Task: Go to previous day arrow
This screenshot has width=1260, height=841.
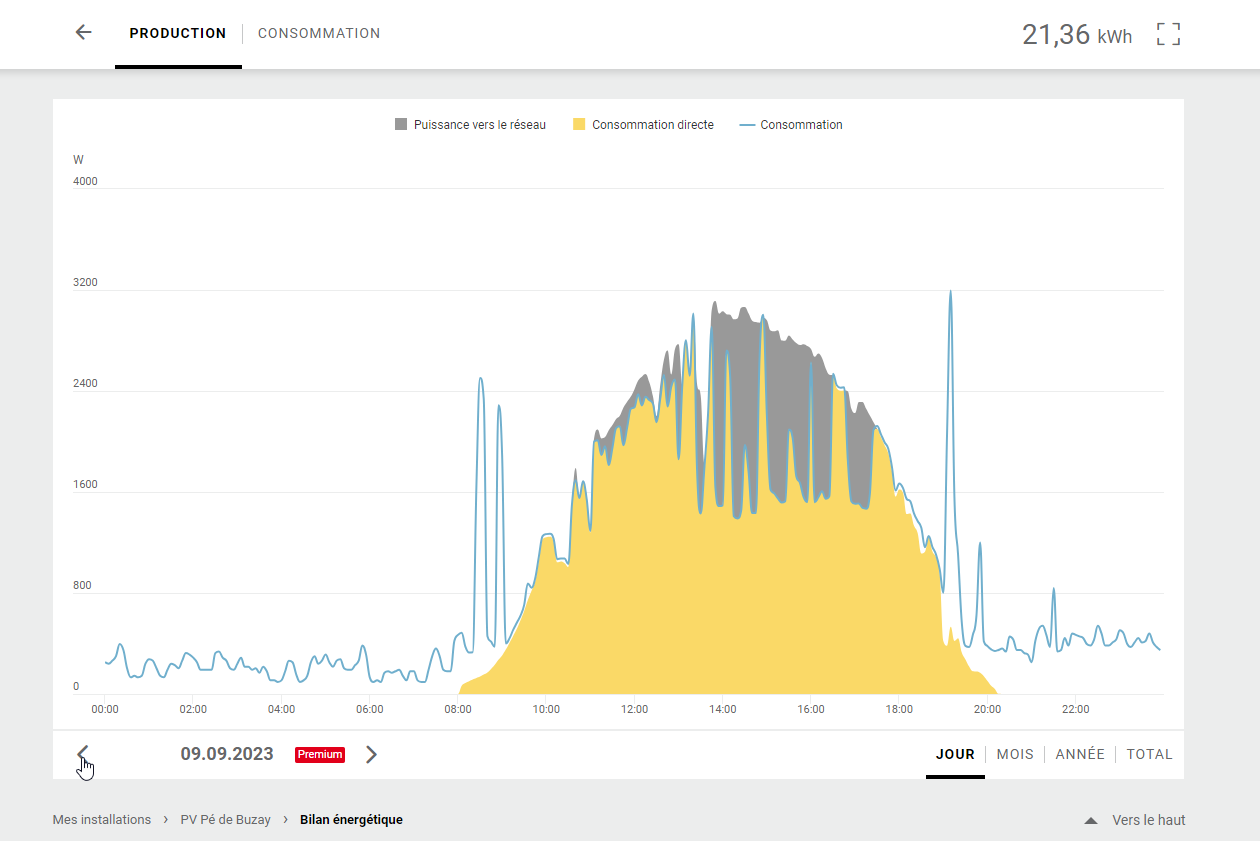Action: [x=83, y=754]
